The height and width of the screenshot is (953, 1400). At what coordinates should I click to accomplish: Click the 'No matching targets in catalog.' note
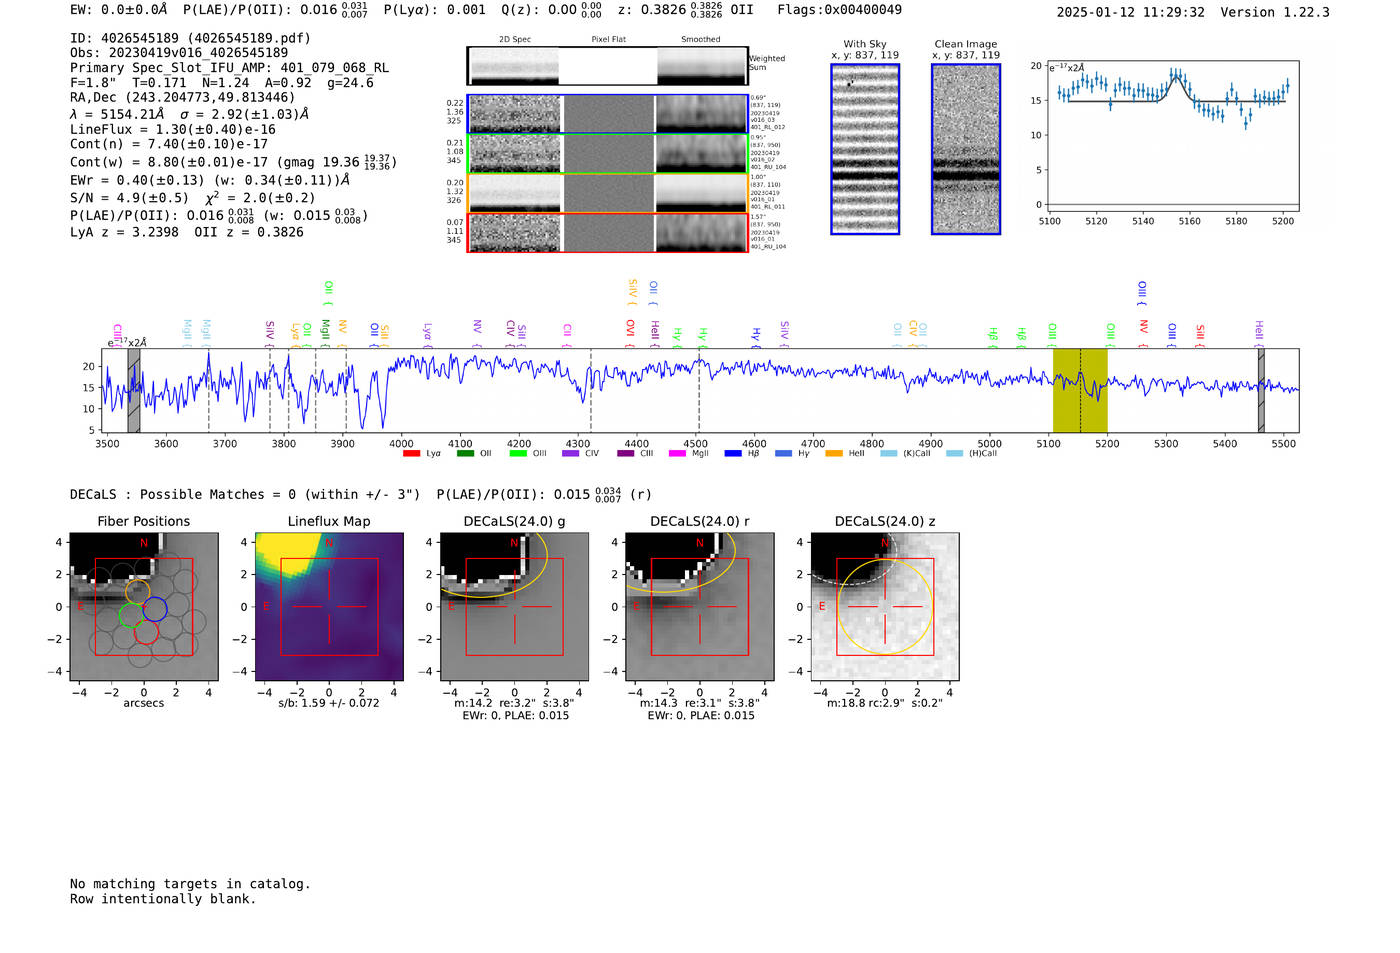coord(190,884)
